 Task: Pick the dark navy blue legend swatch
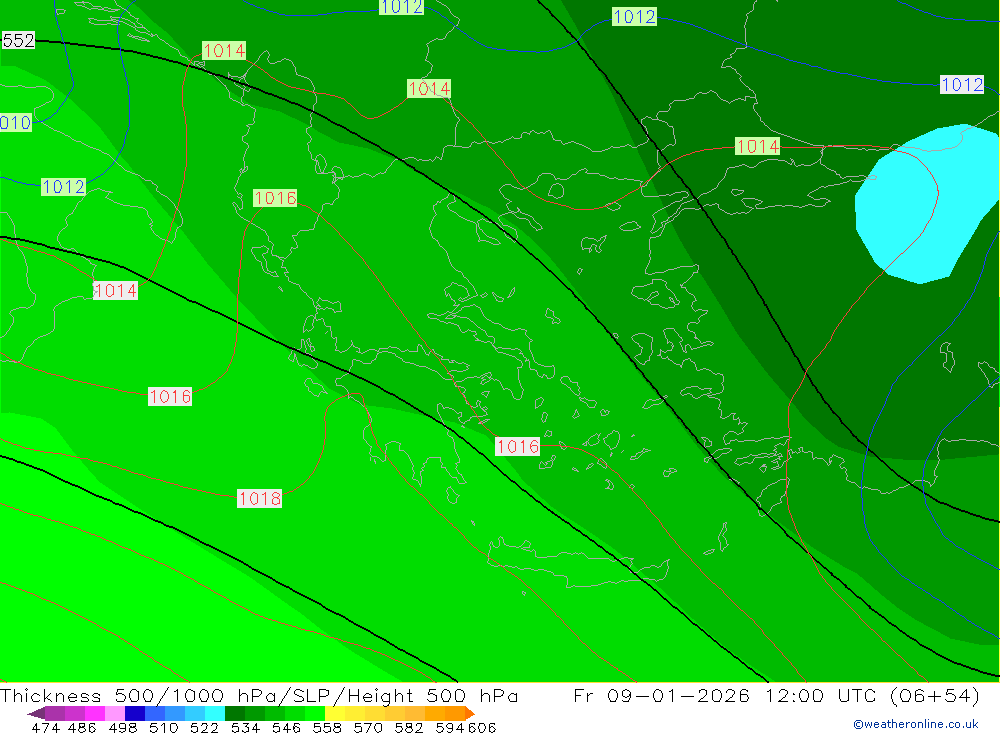135,713
